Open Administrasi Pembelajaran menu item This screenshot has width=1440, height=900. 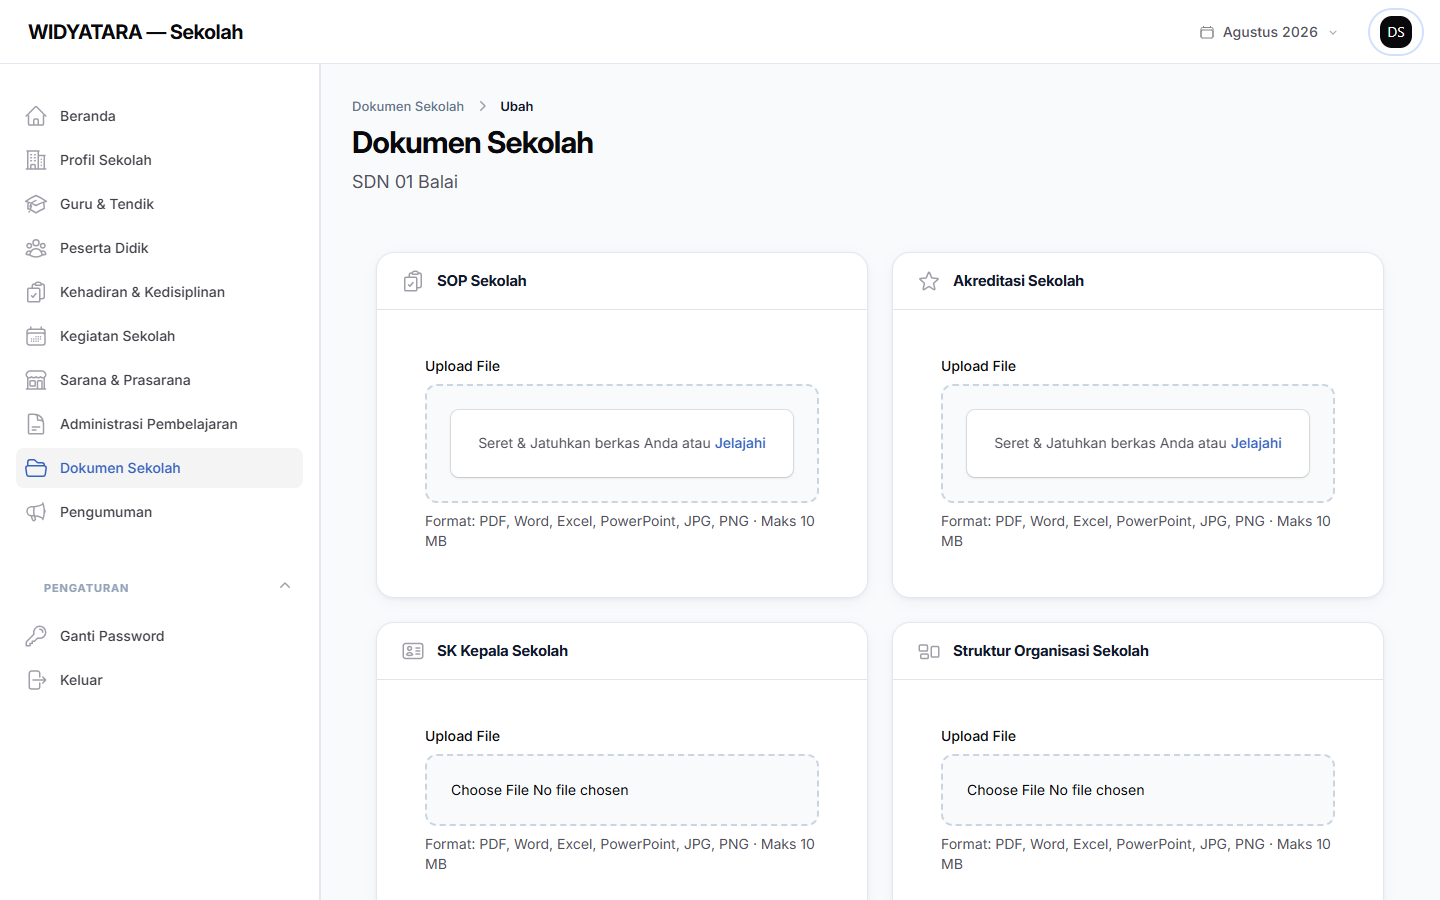[160, 424]
